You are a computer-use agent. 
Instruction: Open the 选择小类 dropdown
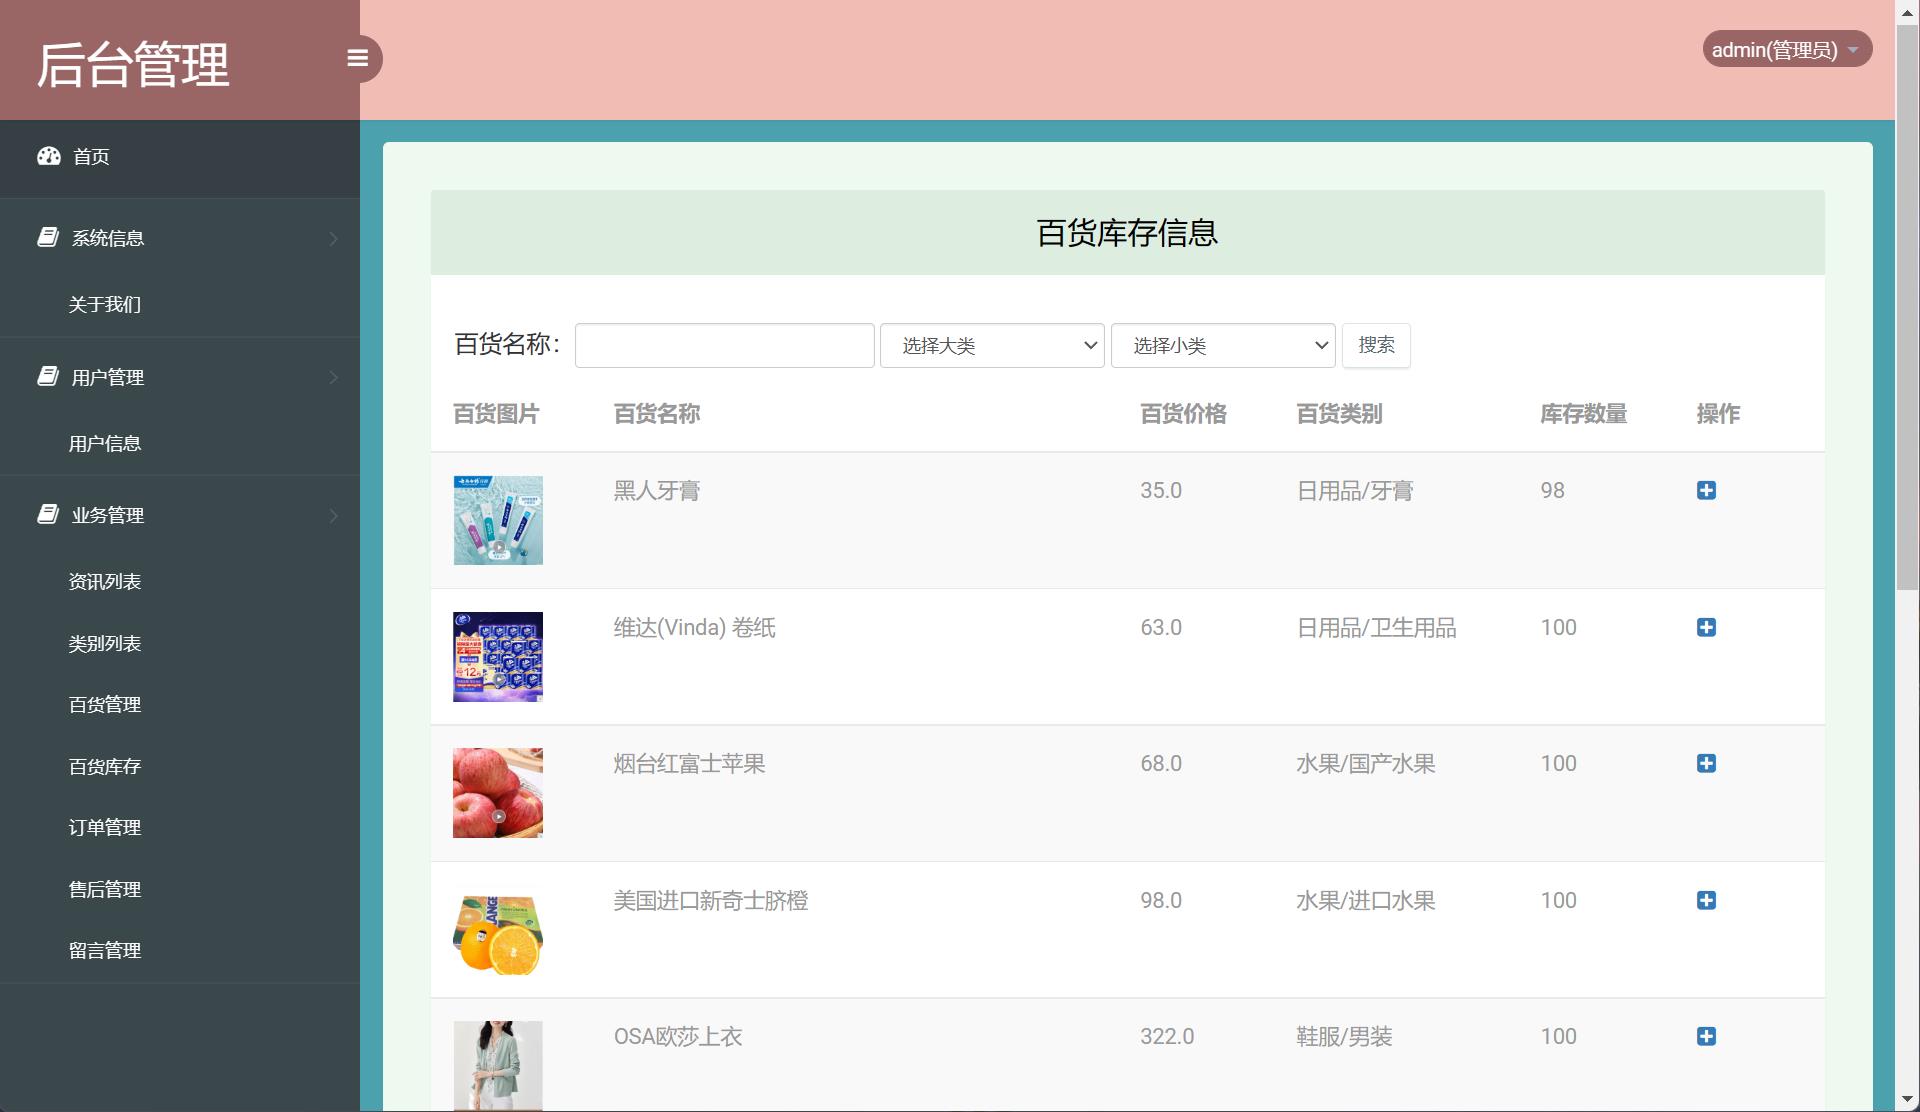click(x=1222, y=345)
